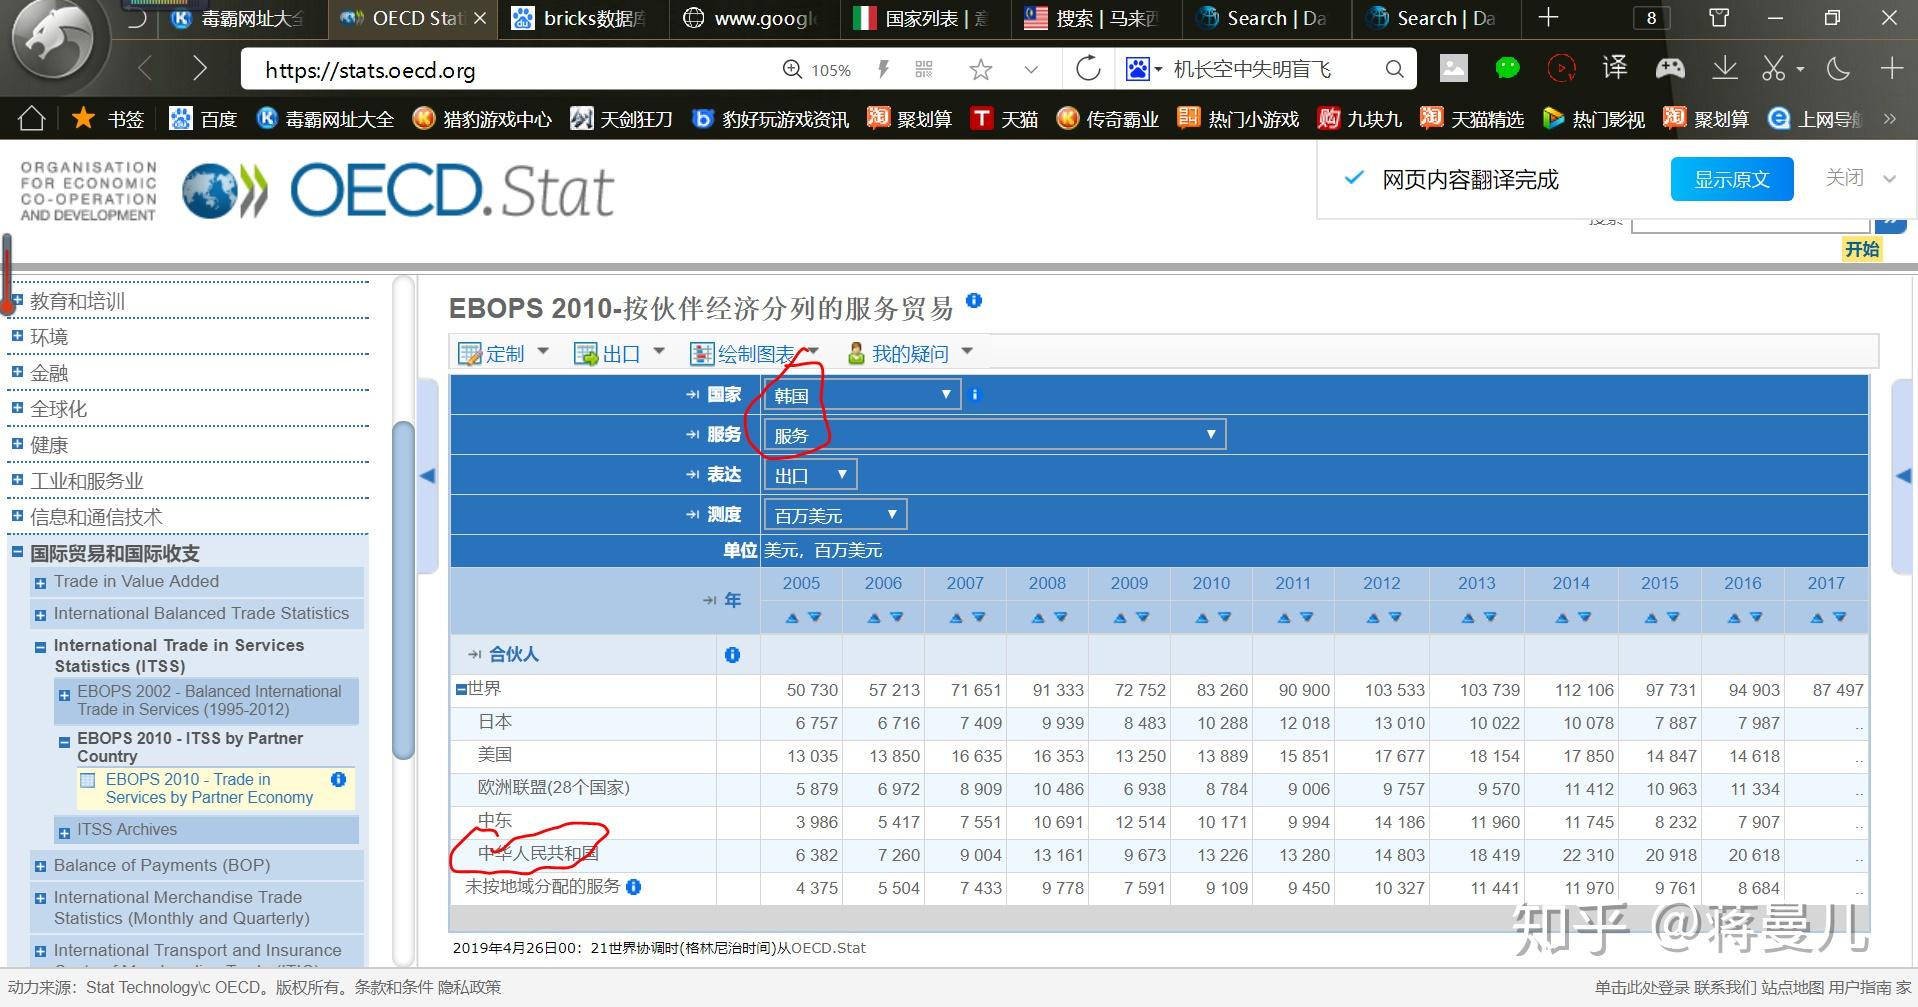This screenshot has height=1007, width=1918.
Task: Open the 表达 dropdown showing 出口
Action: click(810, 475)
